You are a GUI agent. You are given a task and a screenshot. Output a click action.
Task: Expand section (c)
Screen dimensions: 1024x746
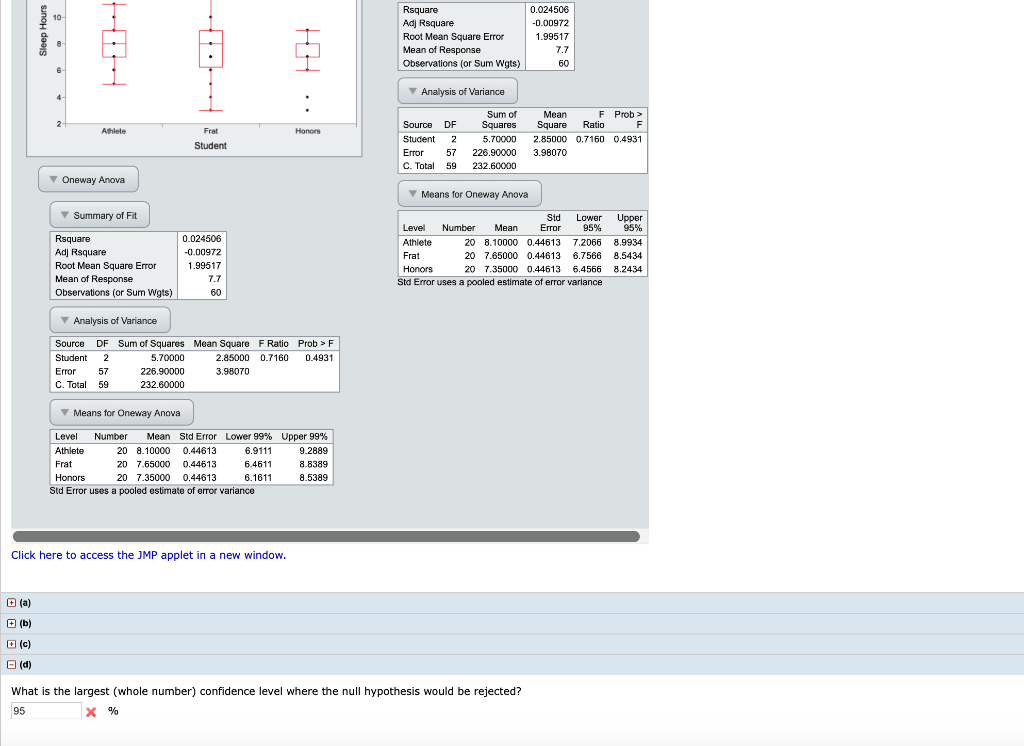11,644
